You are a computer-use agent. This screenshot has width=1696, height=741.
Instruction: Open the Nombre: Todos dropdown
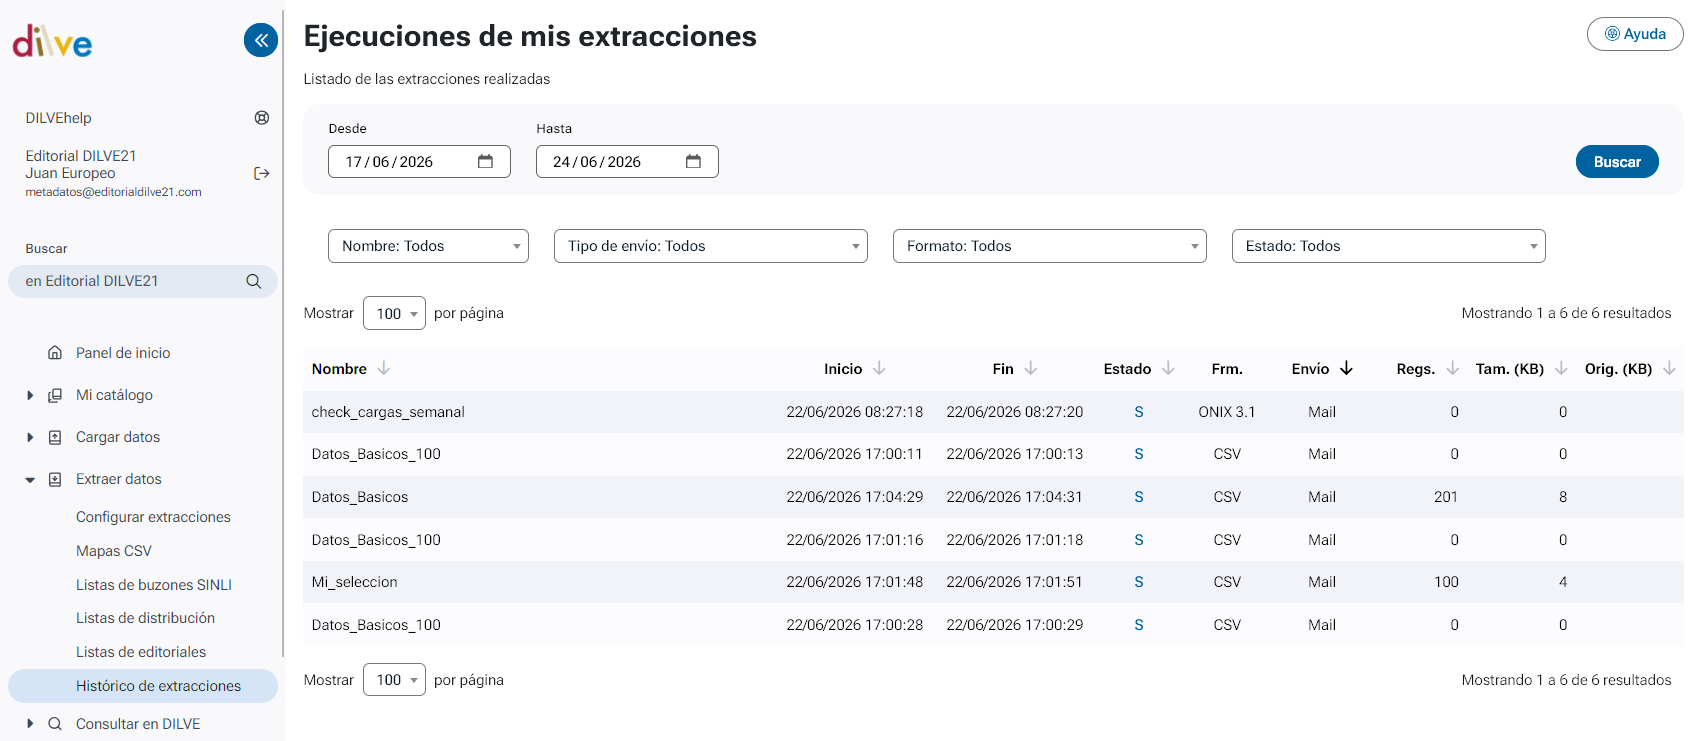(x=428, y=246)
